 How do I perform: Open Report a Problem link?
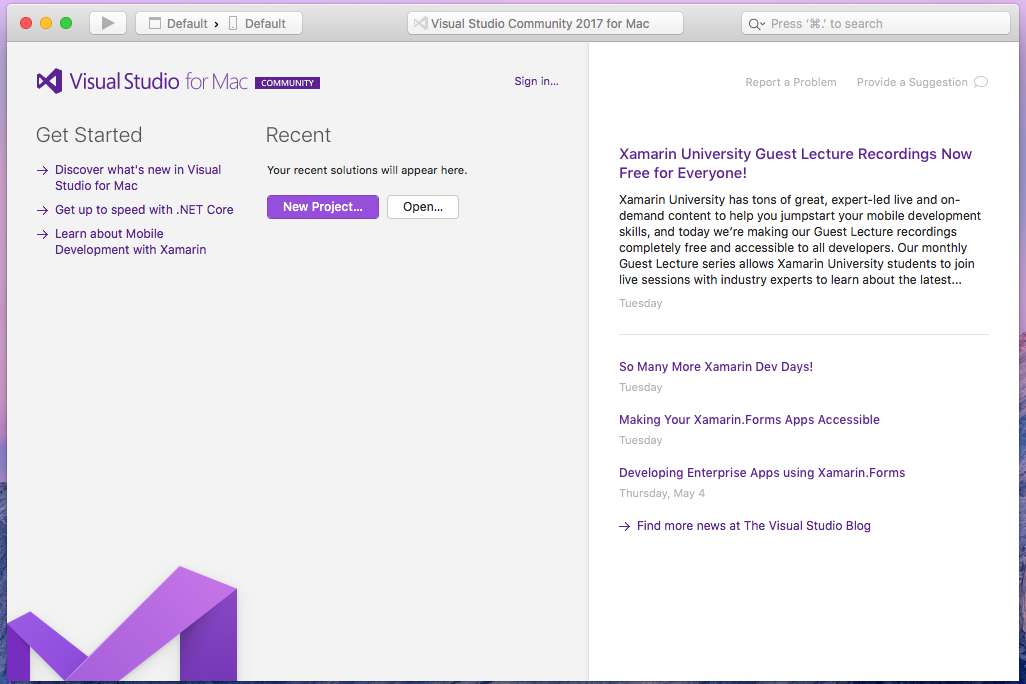tap(790, 82)
